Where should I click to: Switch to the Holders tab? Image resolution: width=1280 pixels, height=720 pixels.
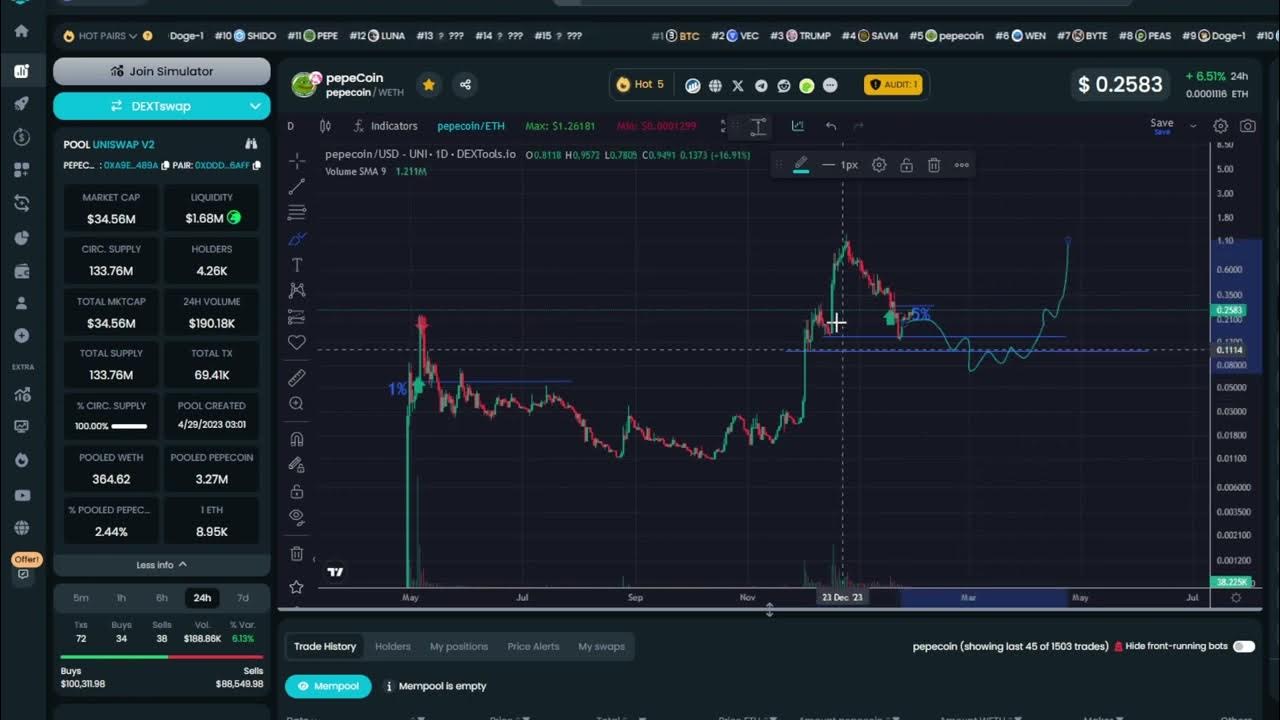[x=393, y=646]
